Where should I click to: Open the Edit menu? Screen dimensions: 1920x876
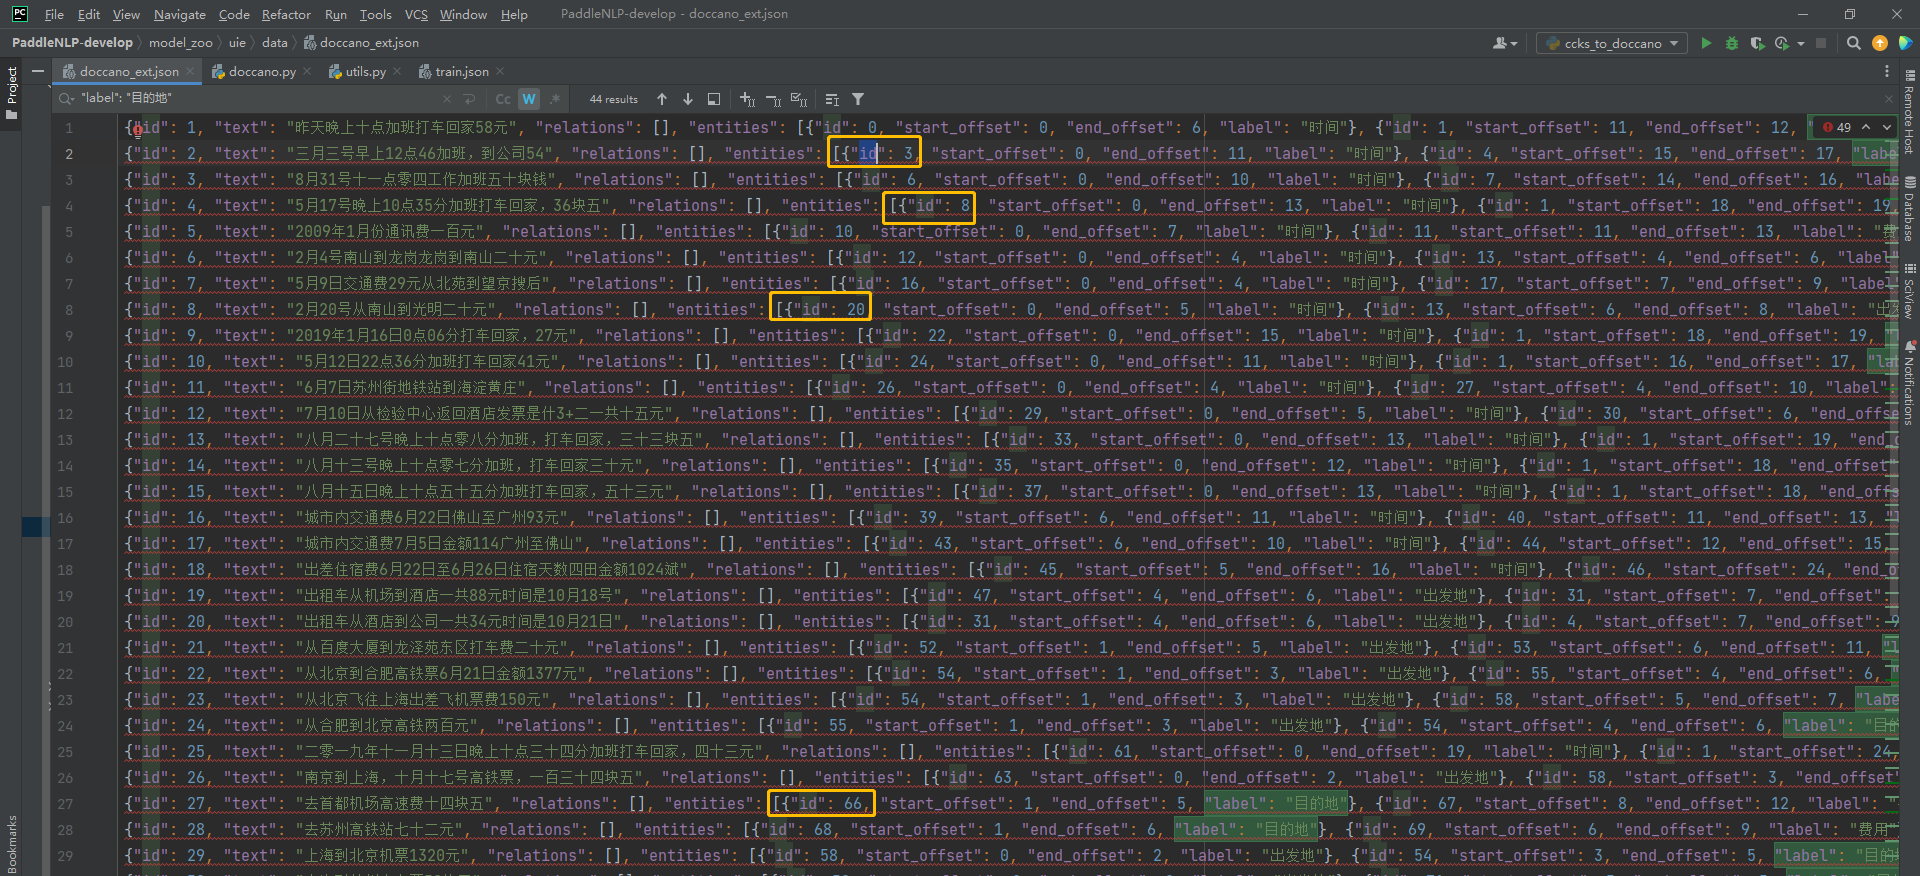pyautogui.click(x=89, y=14)
